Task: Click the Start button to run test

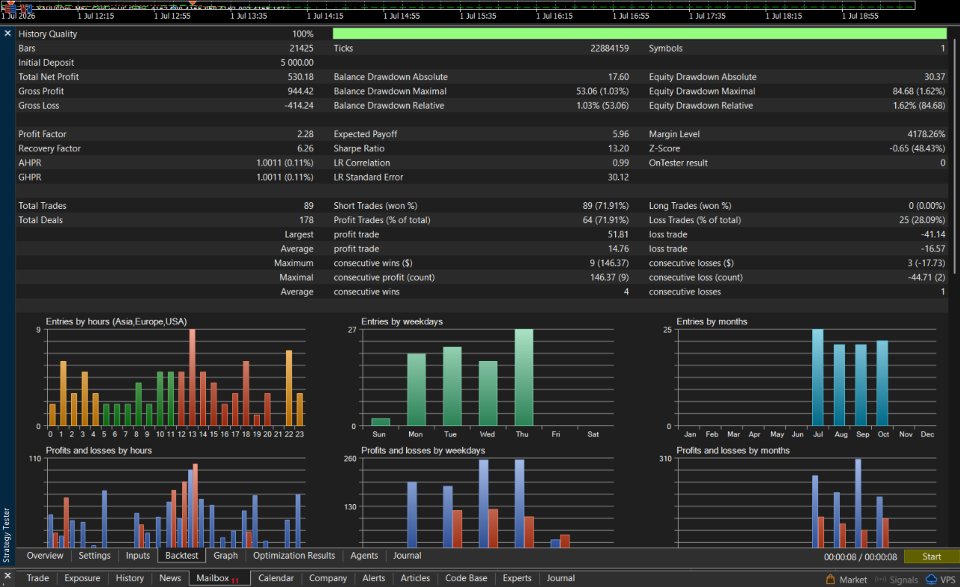Action: click(931, 556)
